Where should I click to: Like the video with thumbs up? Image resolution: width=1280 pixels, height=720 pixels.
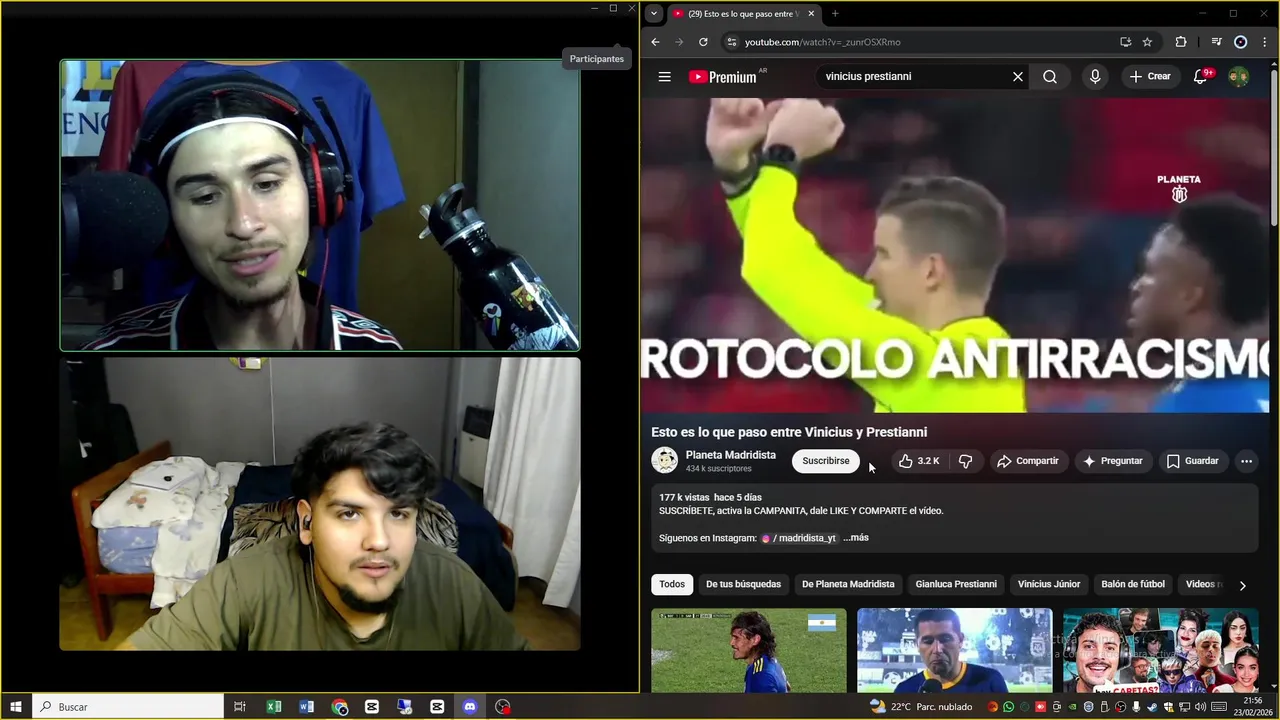(918, 461)
